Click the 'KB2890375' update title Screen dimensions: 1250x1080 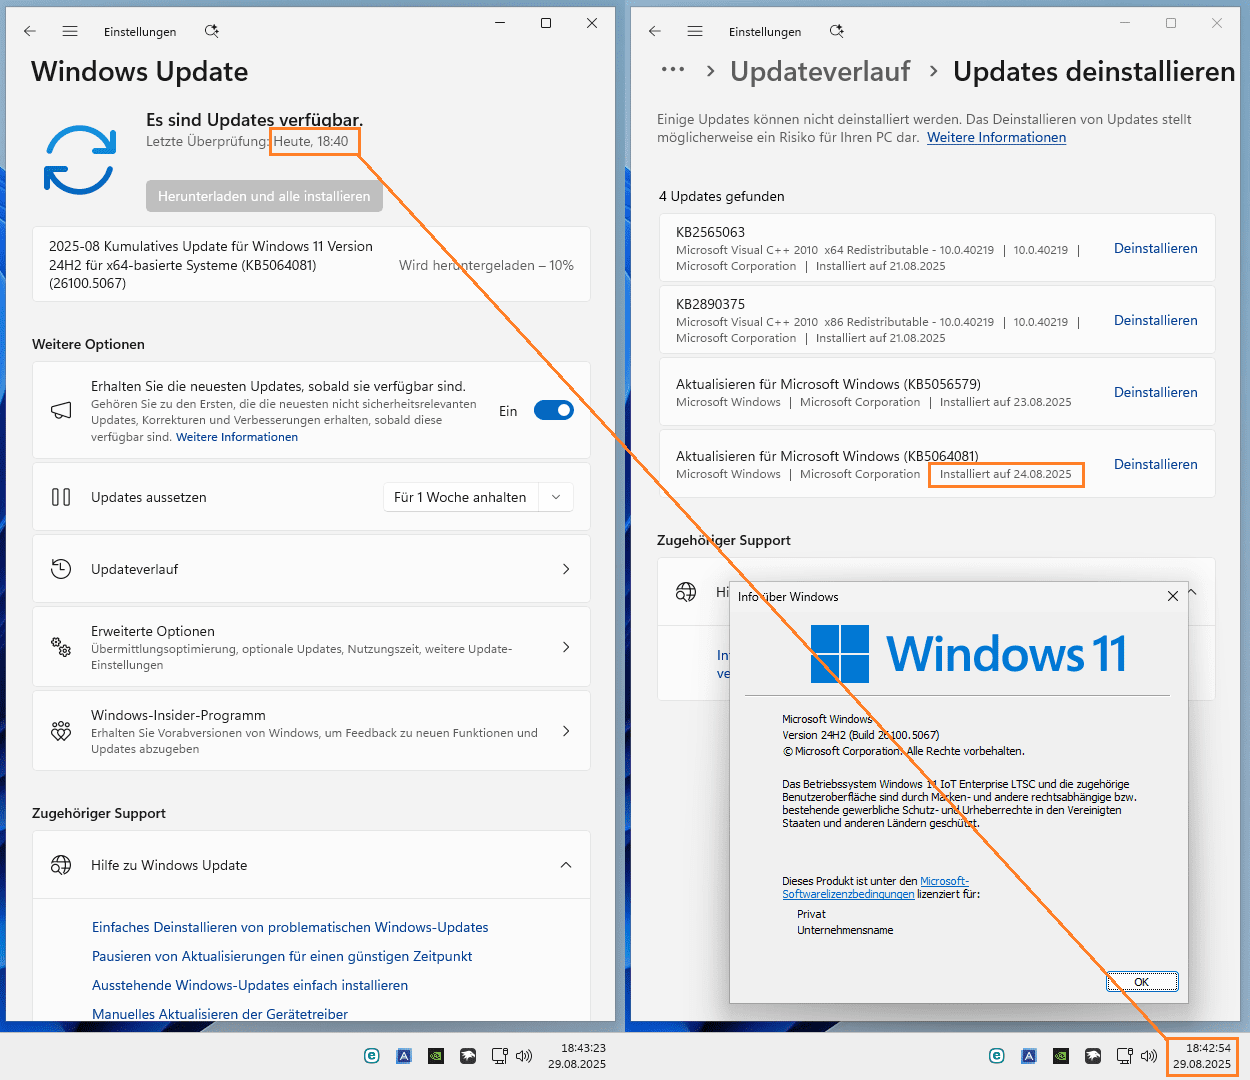(x=710, y=304)
